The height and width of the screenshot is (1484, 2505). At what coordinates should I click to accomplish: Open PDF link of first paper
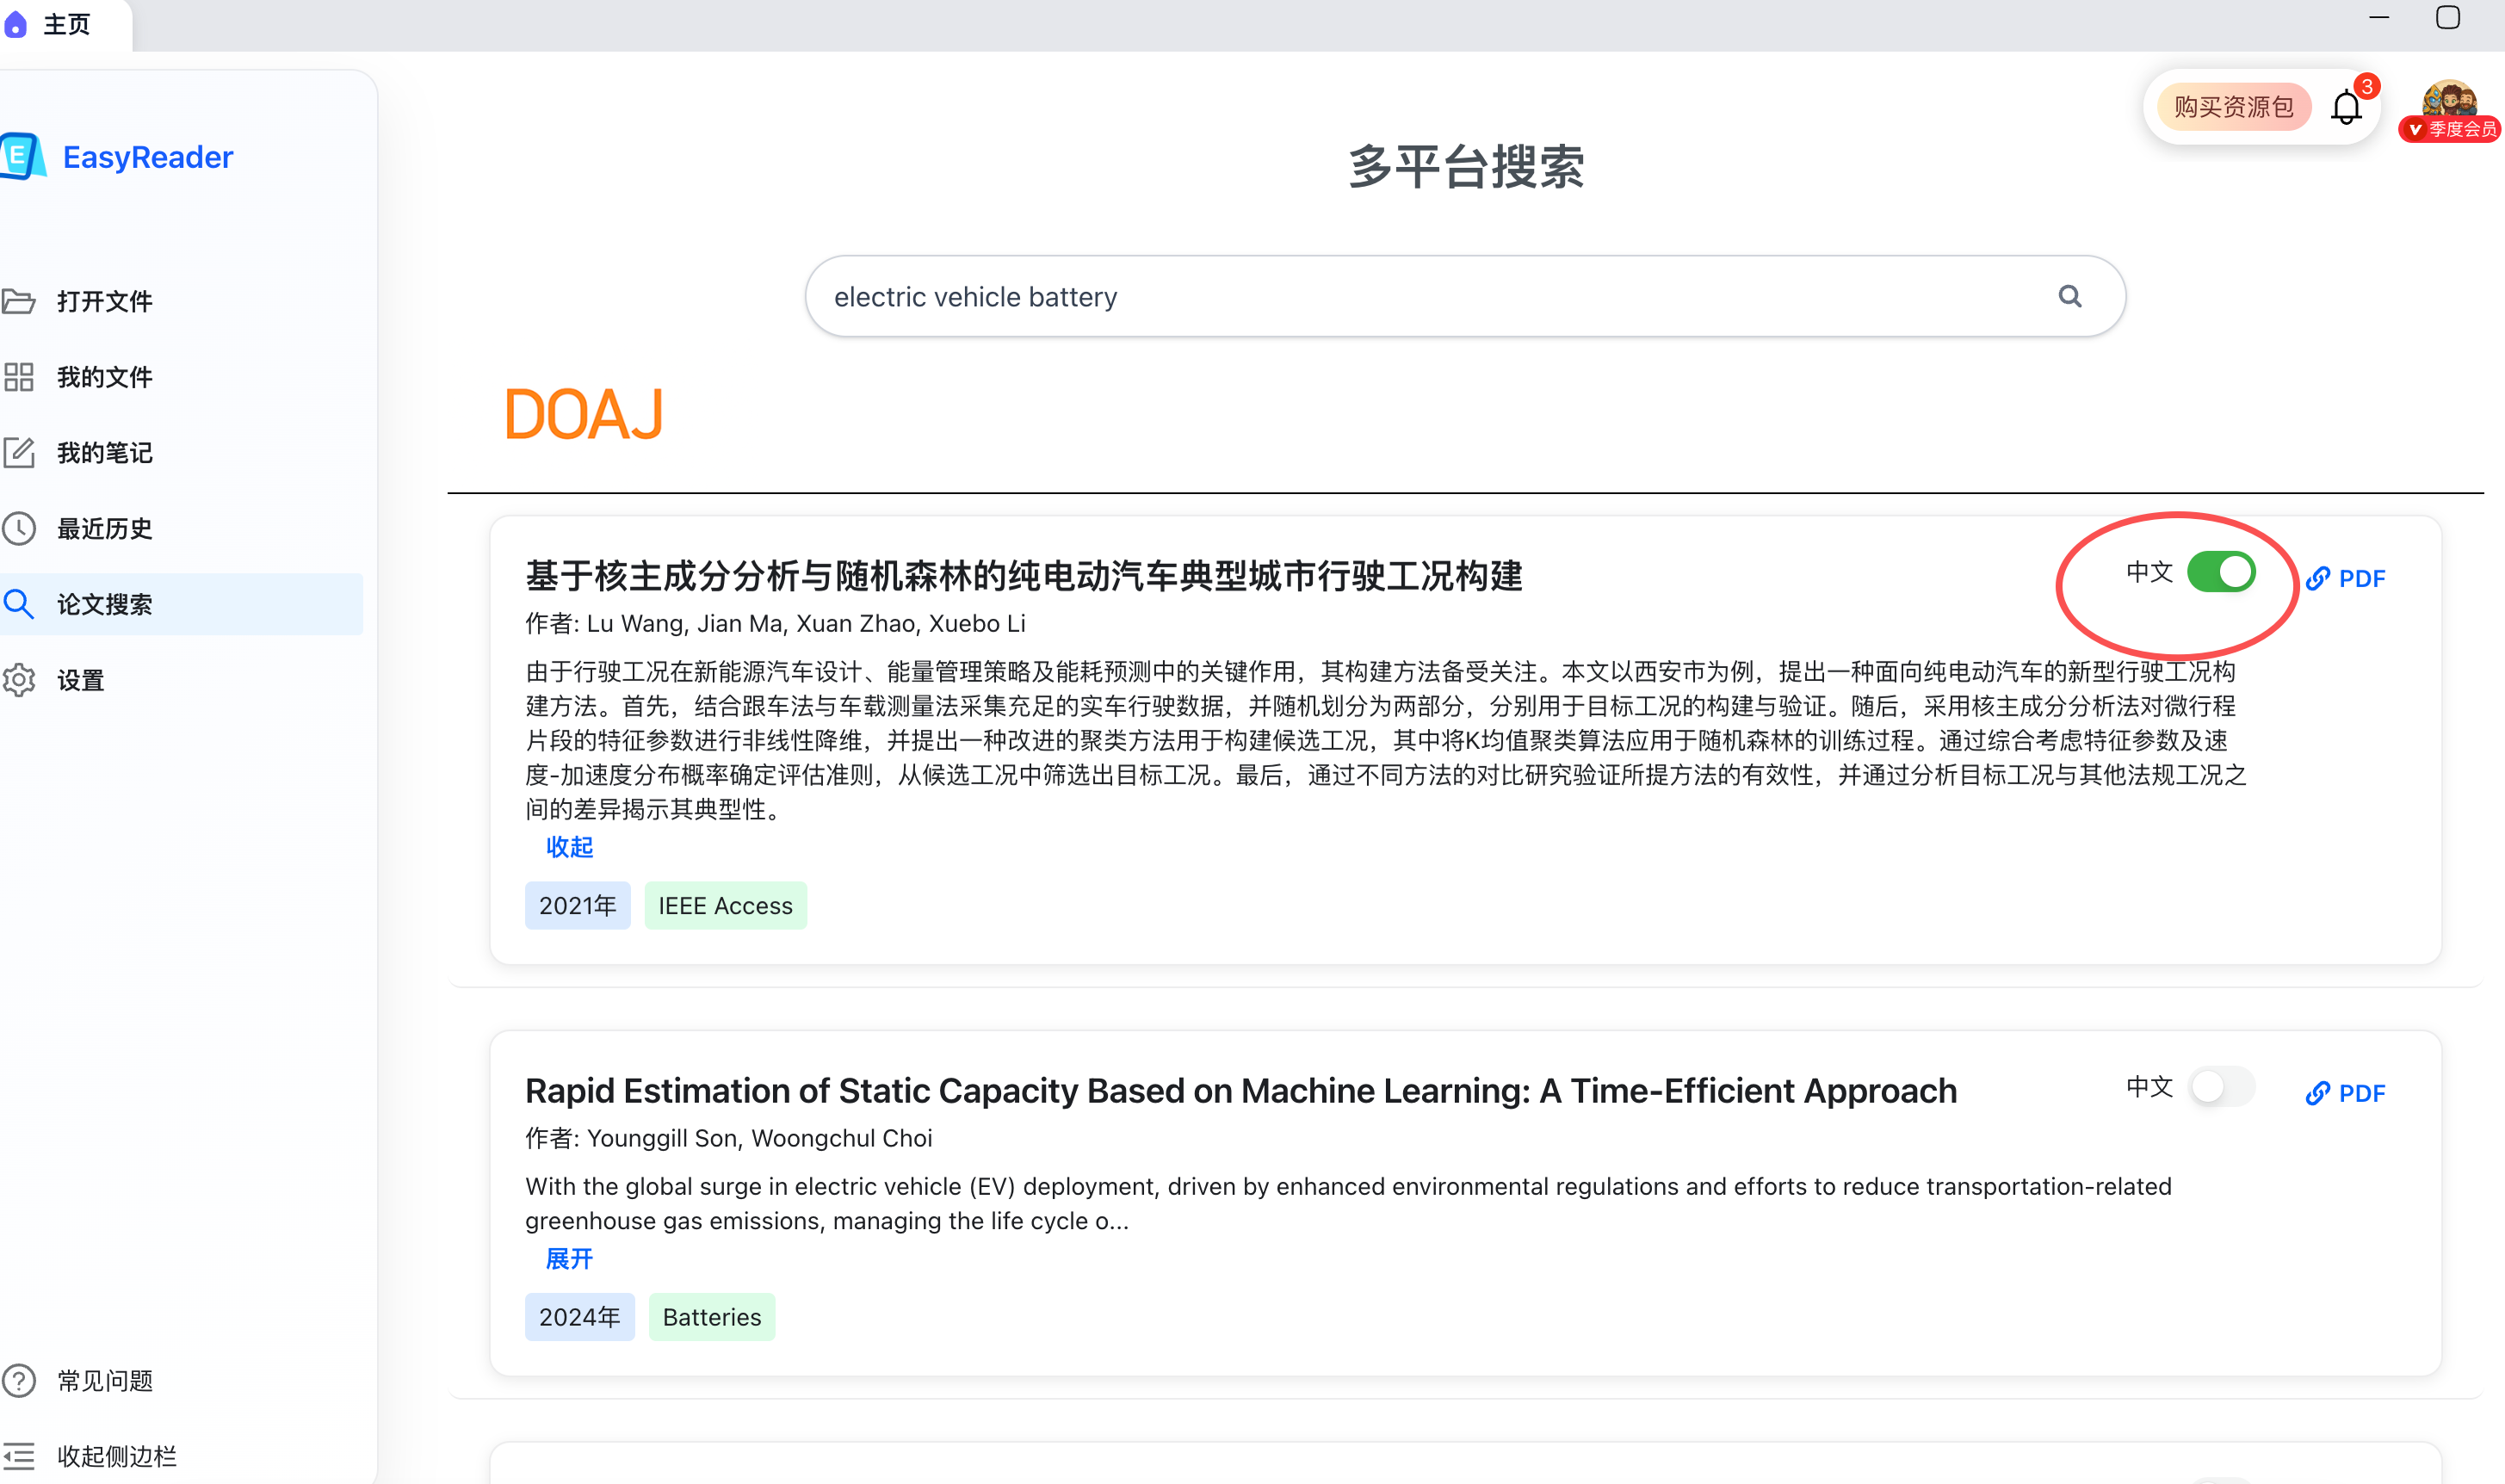pos(2346,579)
